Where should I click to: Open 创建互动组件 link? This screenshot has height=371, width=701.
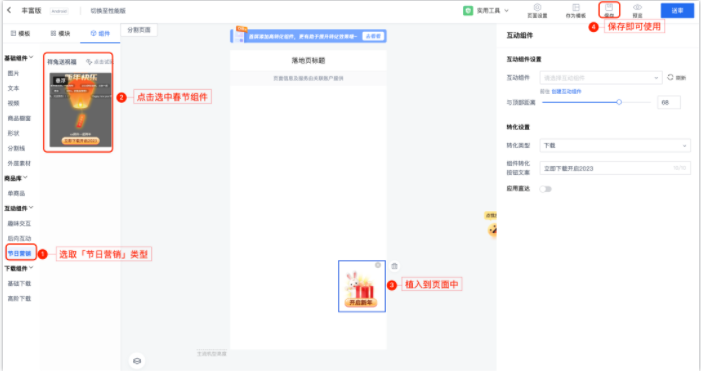566,91
